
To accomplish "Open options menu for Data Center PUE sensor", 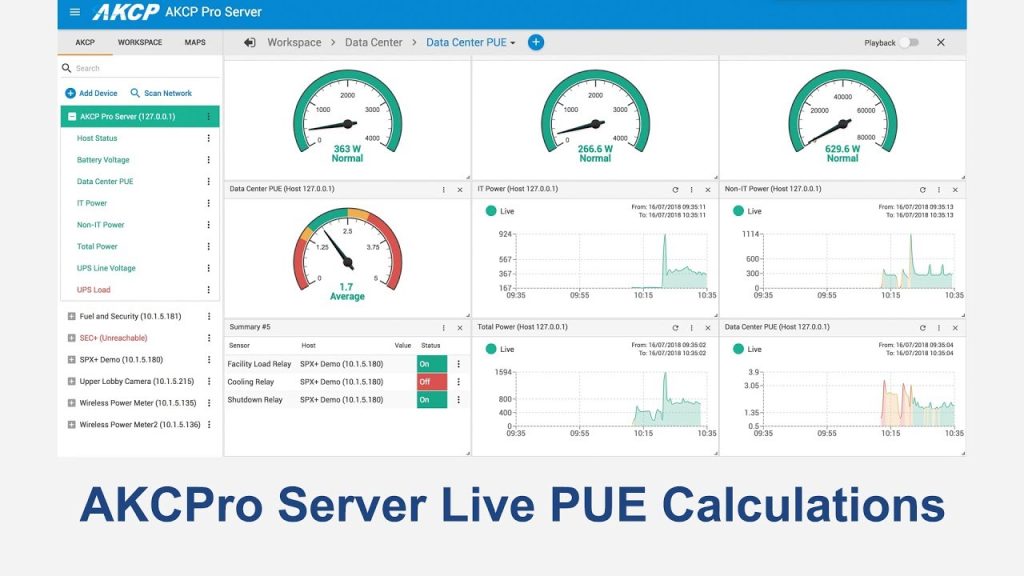I will click(x=208, y=181).
